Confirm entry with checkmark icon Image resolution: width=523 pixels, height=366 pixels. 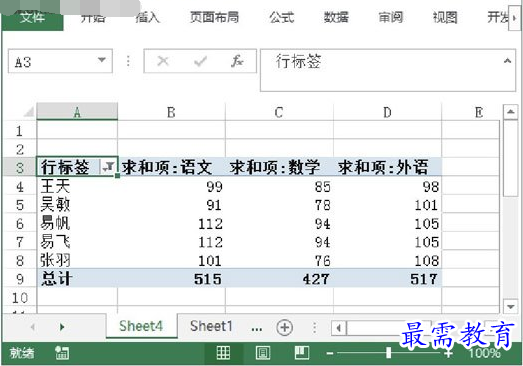(x=200, y=61)
